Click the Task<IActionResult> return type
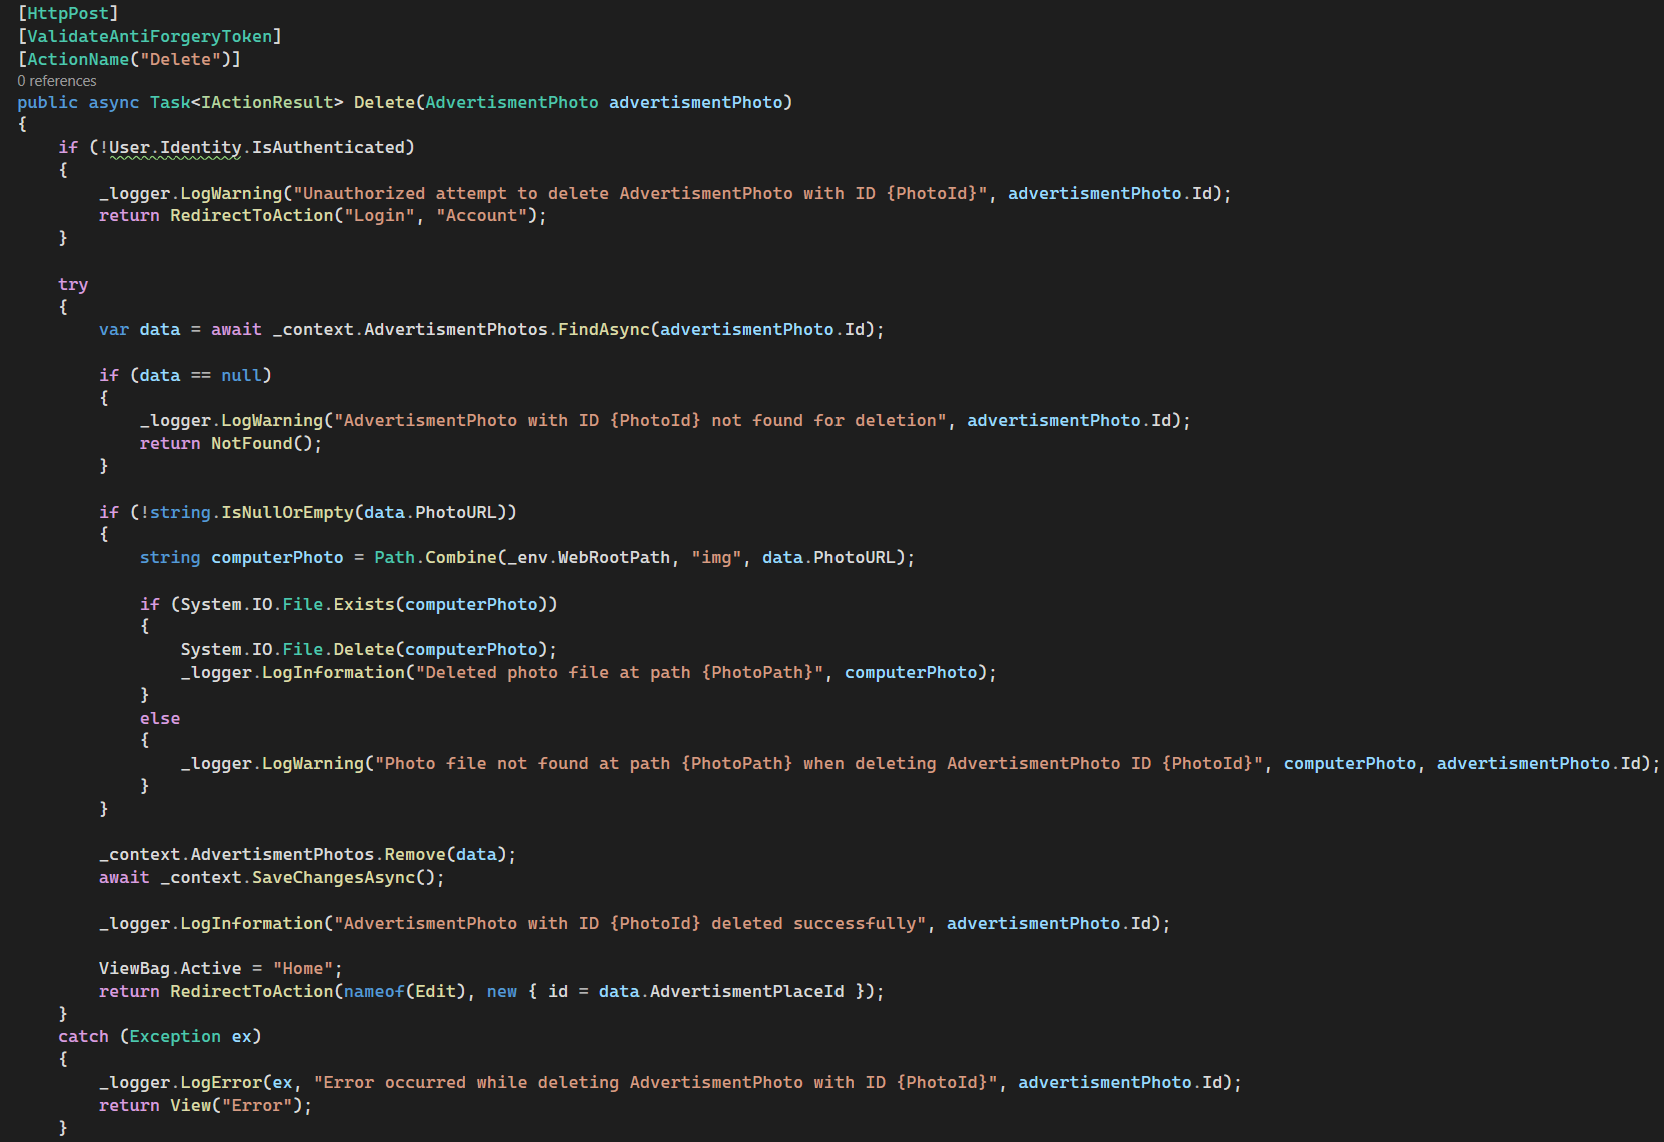This screenshot has height=1142, width=1664. coord(246,102)
